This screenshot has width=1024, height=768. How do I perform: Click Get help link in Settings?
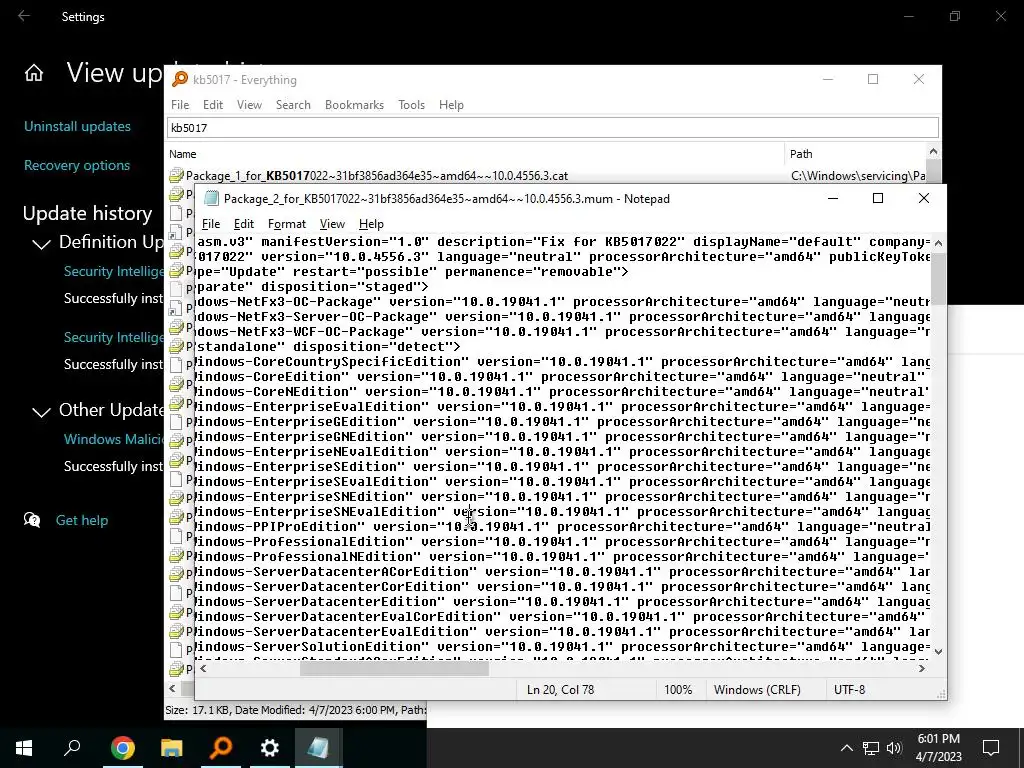pyautogui.click(x=82, y=520)
